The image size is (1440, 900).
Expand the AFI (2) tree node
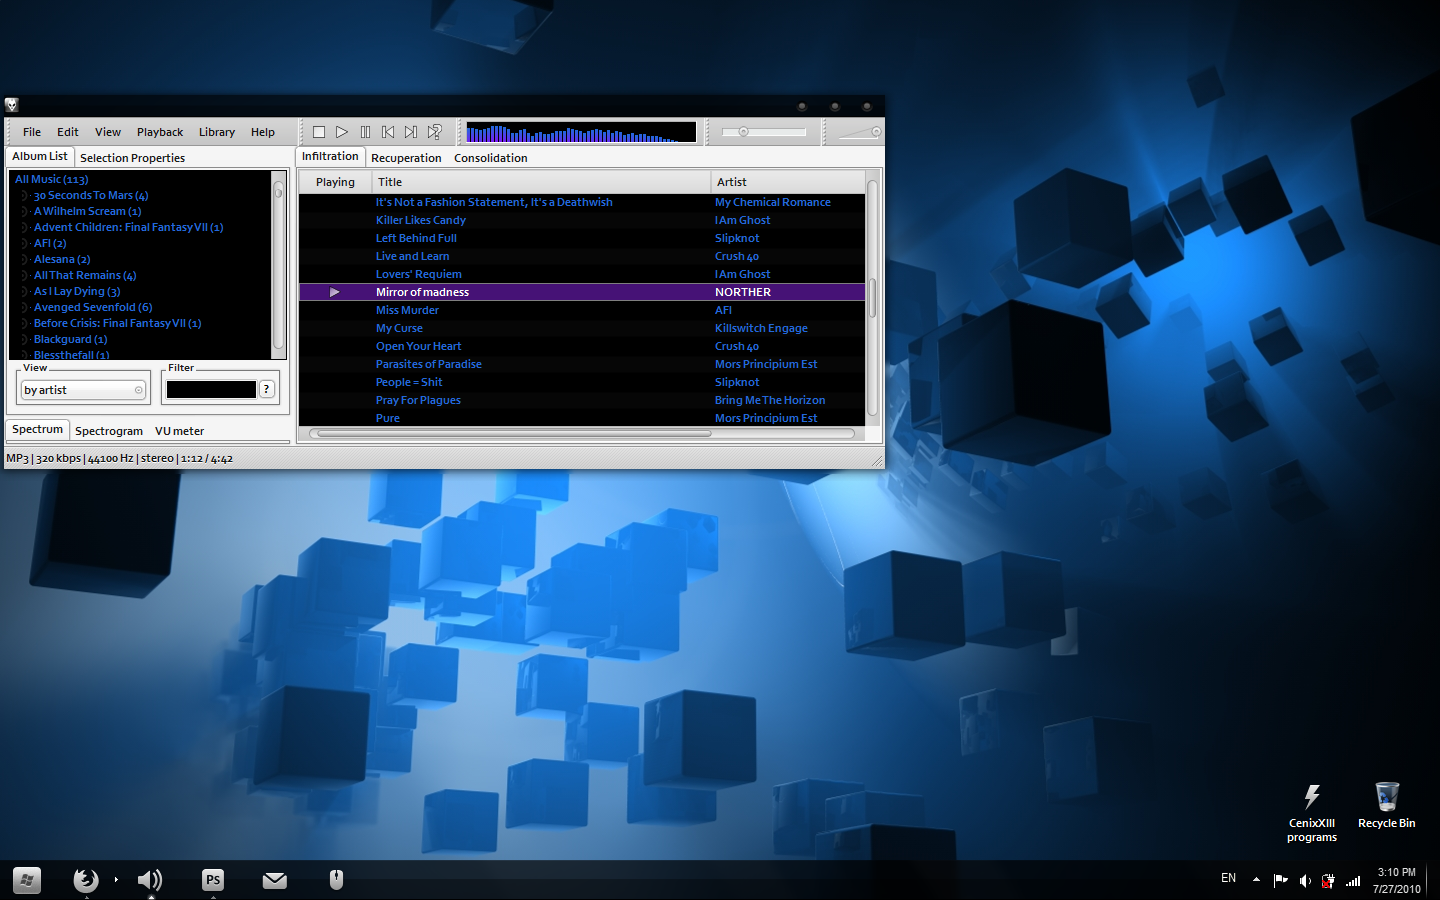point(25,244)
